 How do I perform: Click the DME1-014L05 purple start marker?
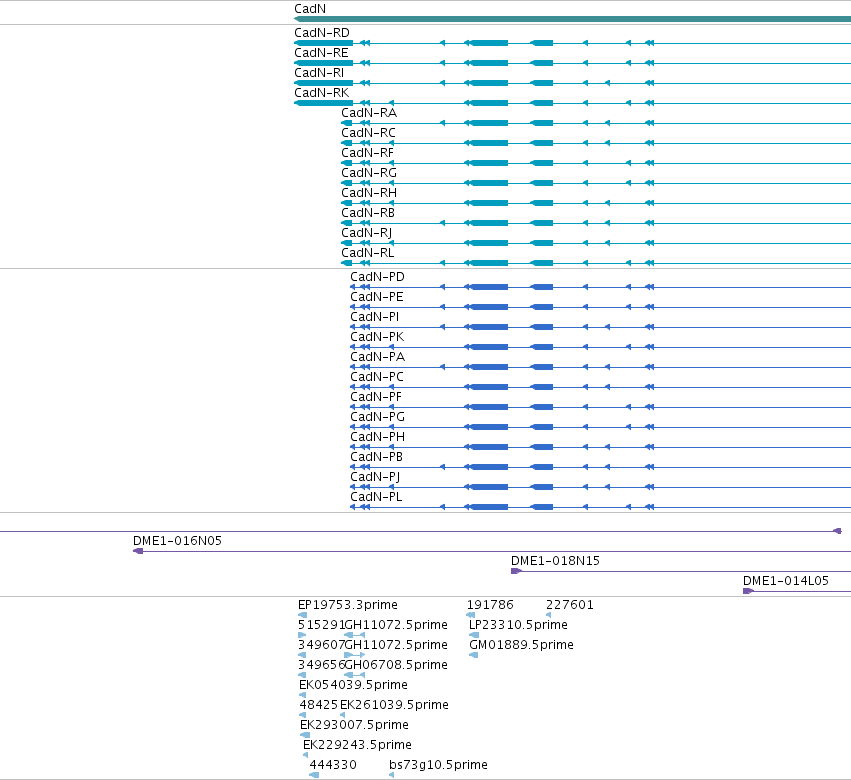coord(748,591)
